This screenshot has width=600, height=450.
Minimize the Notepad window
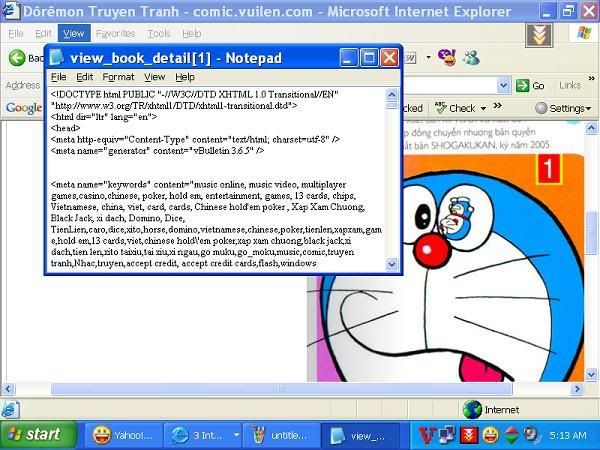pos(349,58)
